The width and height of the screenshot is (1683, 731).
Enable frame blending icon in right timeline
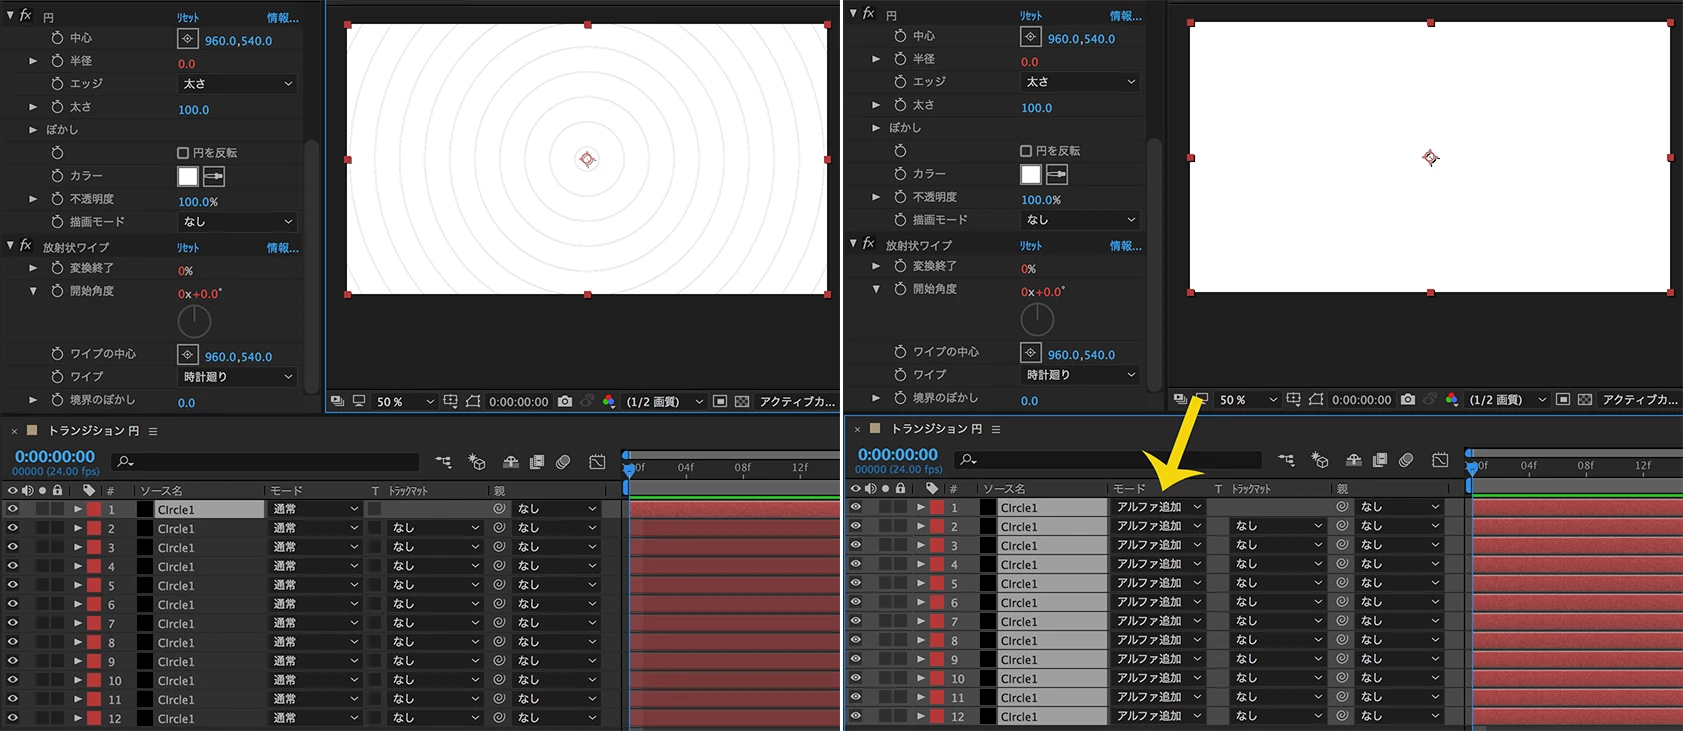click(x=1380, y=460)
